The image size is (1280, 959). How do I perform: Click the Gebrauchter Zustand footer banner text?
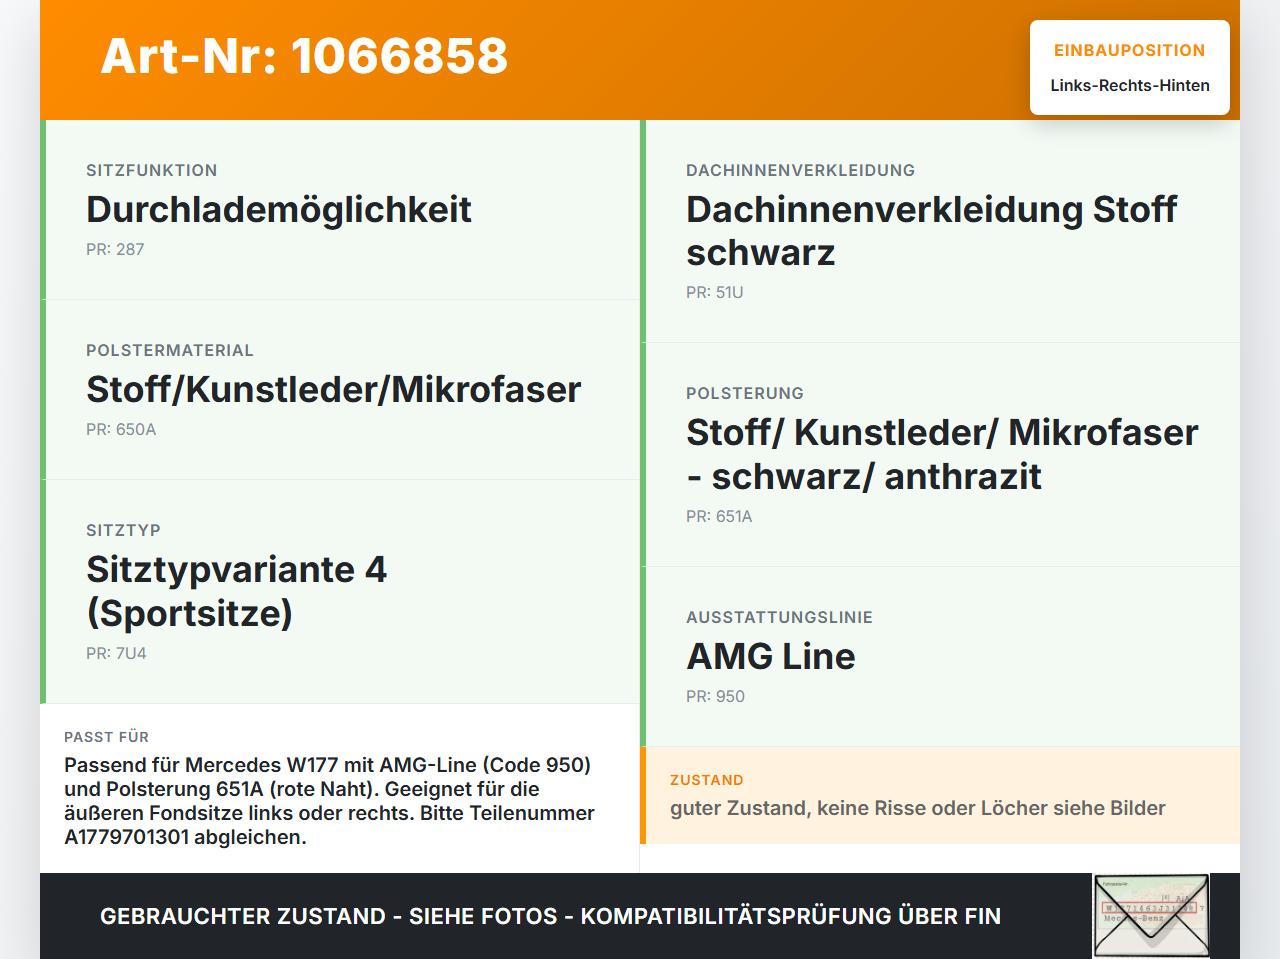[x=550, y=916]
